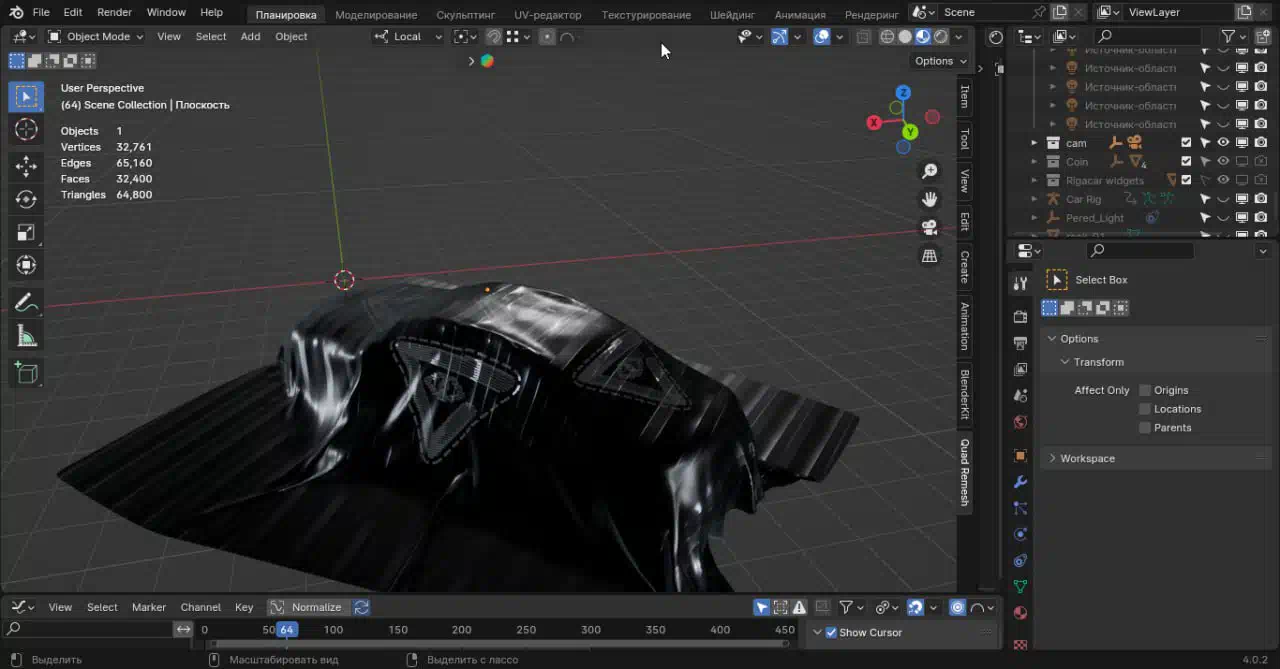The width and height of the screenshot is (1280, 669).
Task: Click the red X axis on navigation gizmo
Action: 874,123
